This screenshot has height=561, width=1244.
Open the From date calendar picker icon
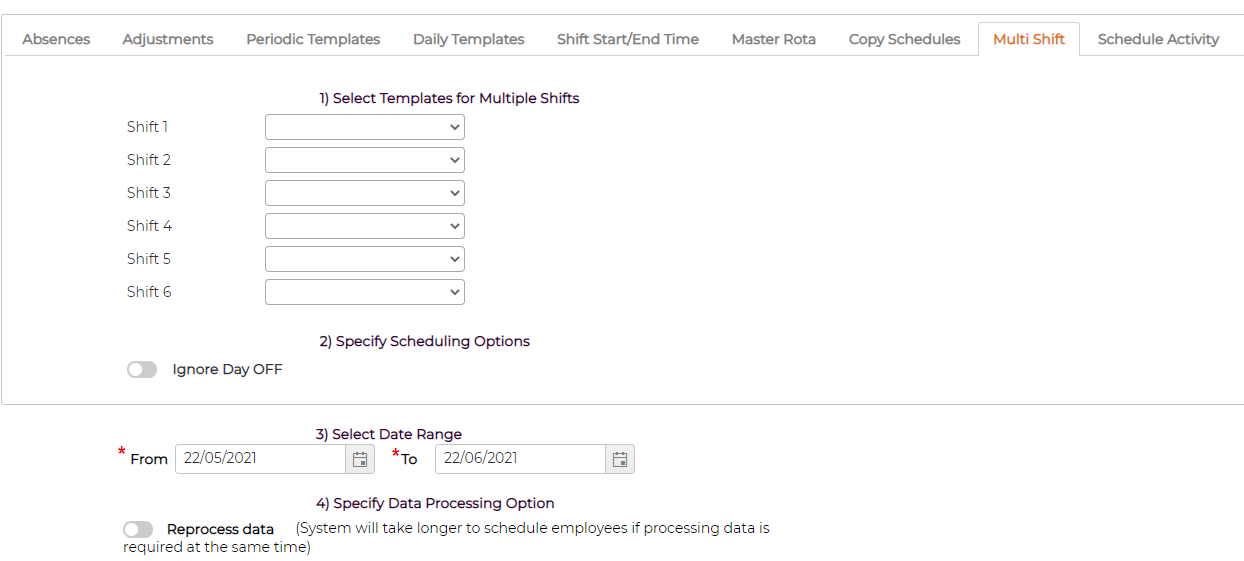pos(360,459)
